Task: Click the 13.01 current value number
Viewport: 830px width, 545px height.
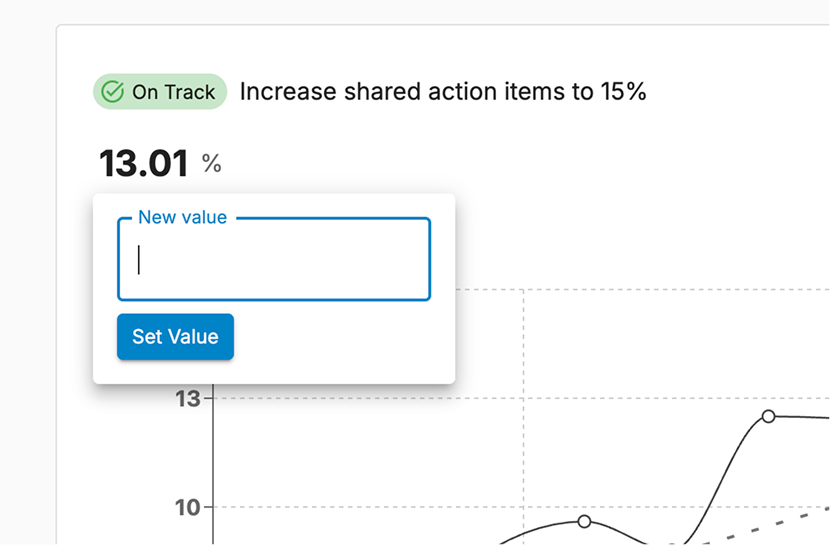Action: click(143, 163)
